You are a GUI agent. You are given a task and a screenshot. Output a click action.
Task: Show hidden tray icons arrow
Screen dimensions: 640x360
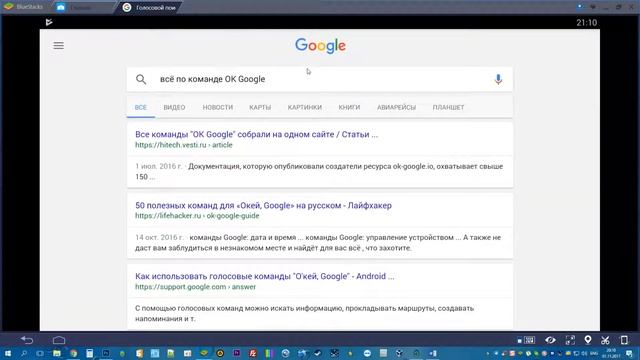[x=488, y=353]
